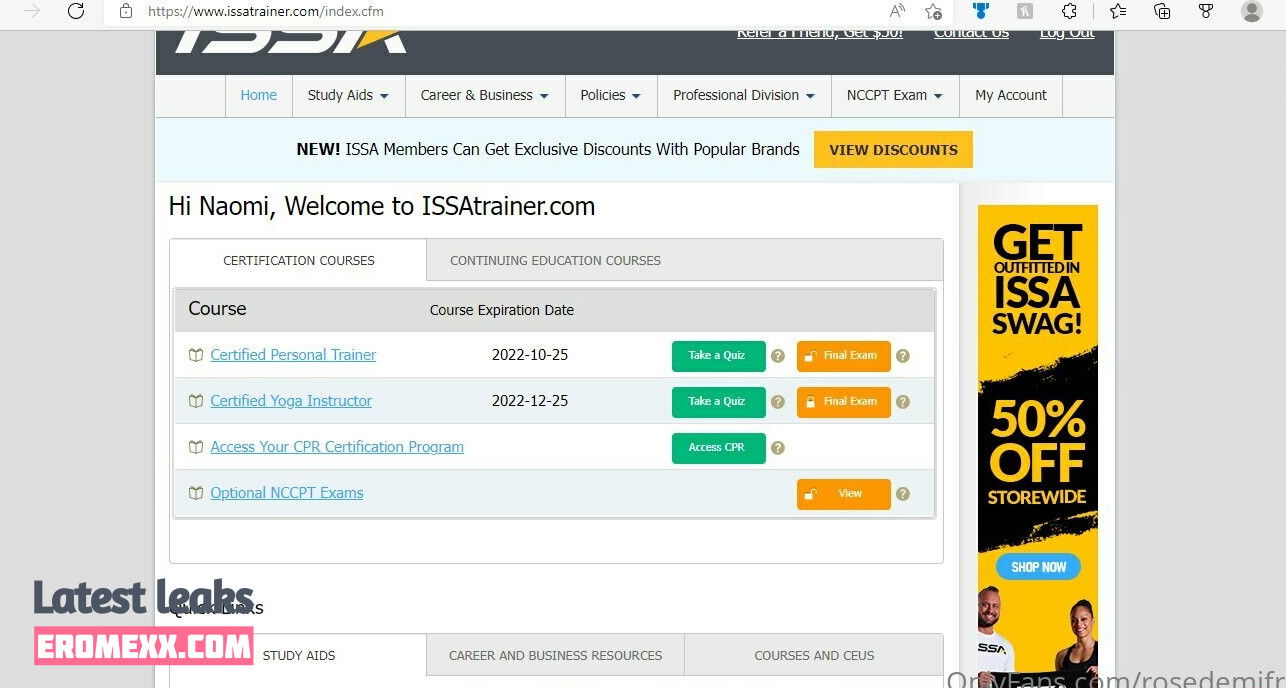Open the Optional NCCPT Exams link
The height and width of the screenshot is (688, 1286).
pos(287,493)
